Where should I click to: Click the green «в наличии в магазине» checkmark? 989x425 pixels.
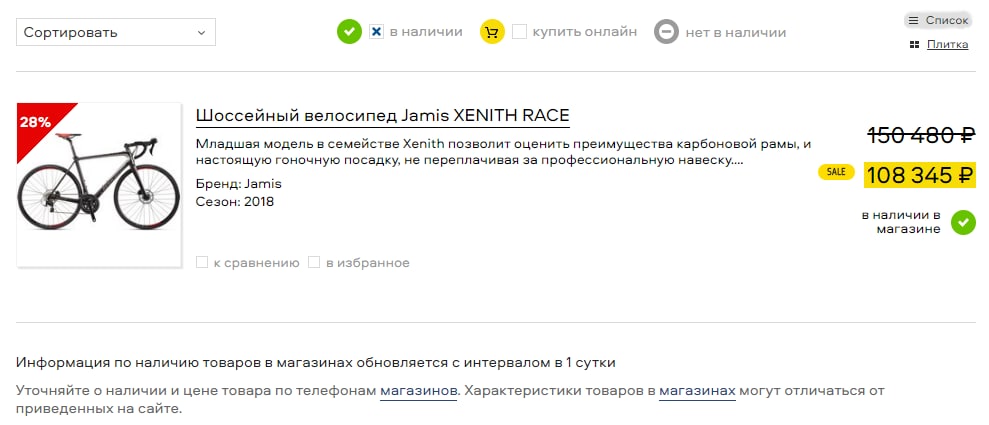click(x=963, y=222)
